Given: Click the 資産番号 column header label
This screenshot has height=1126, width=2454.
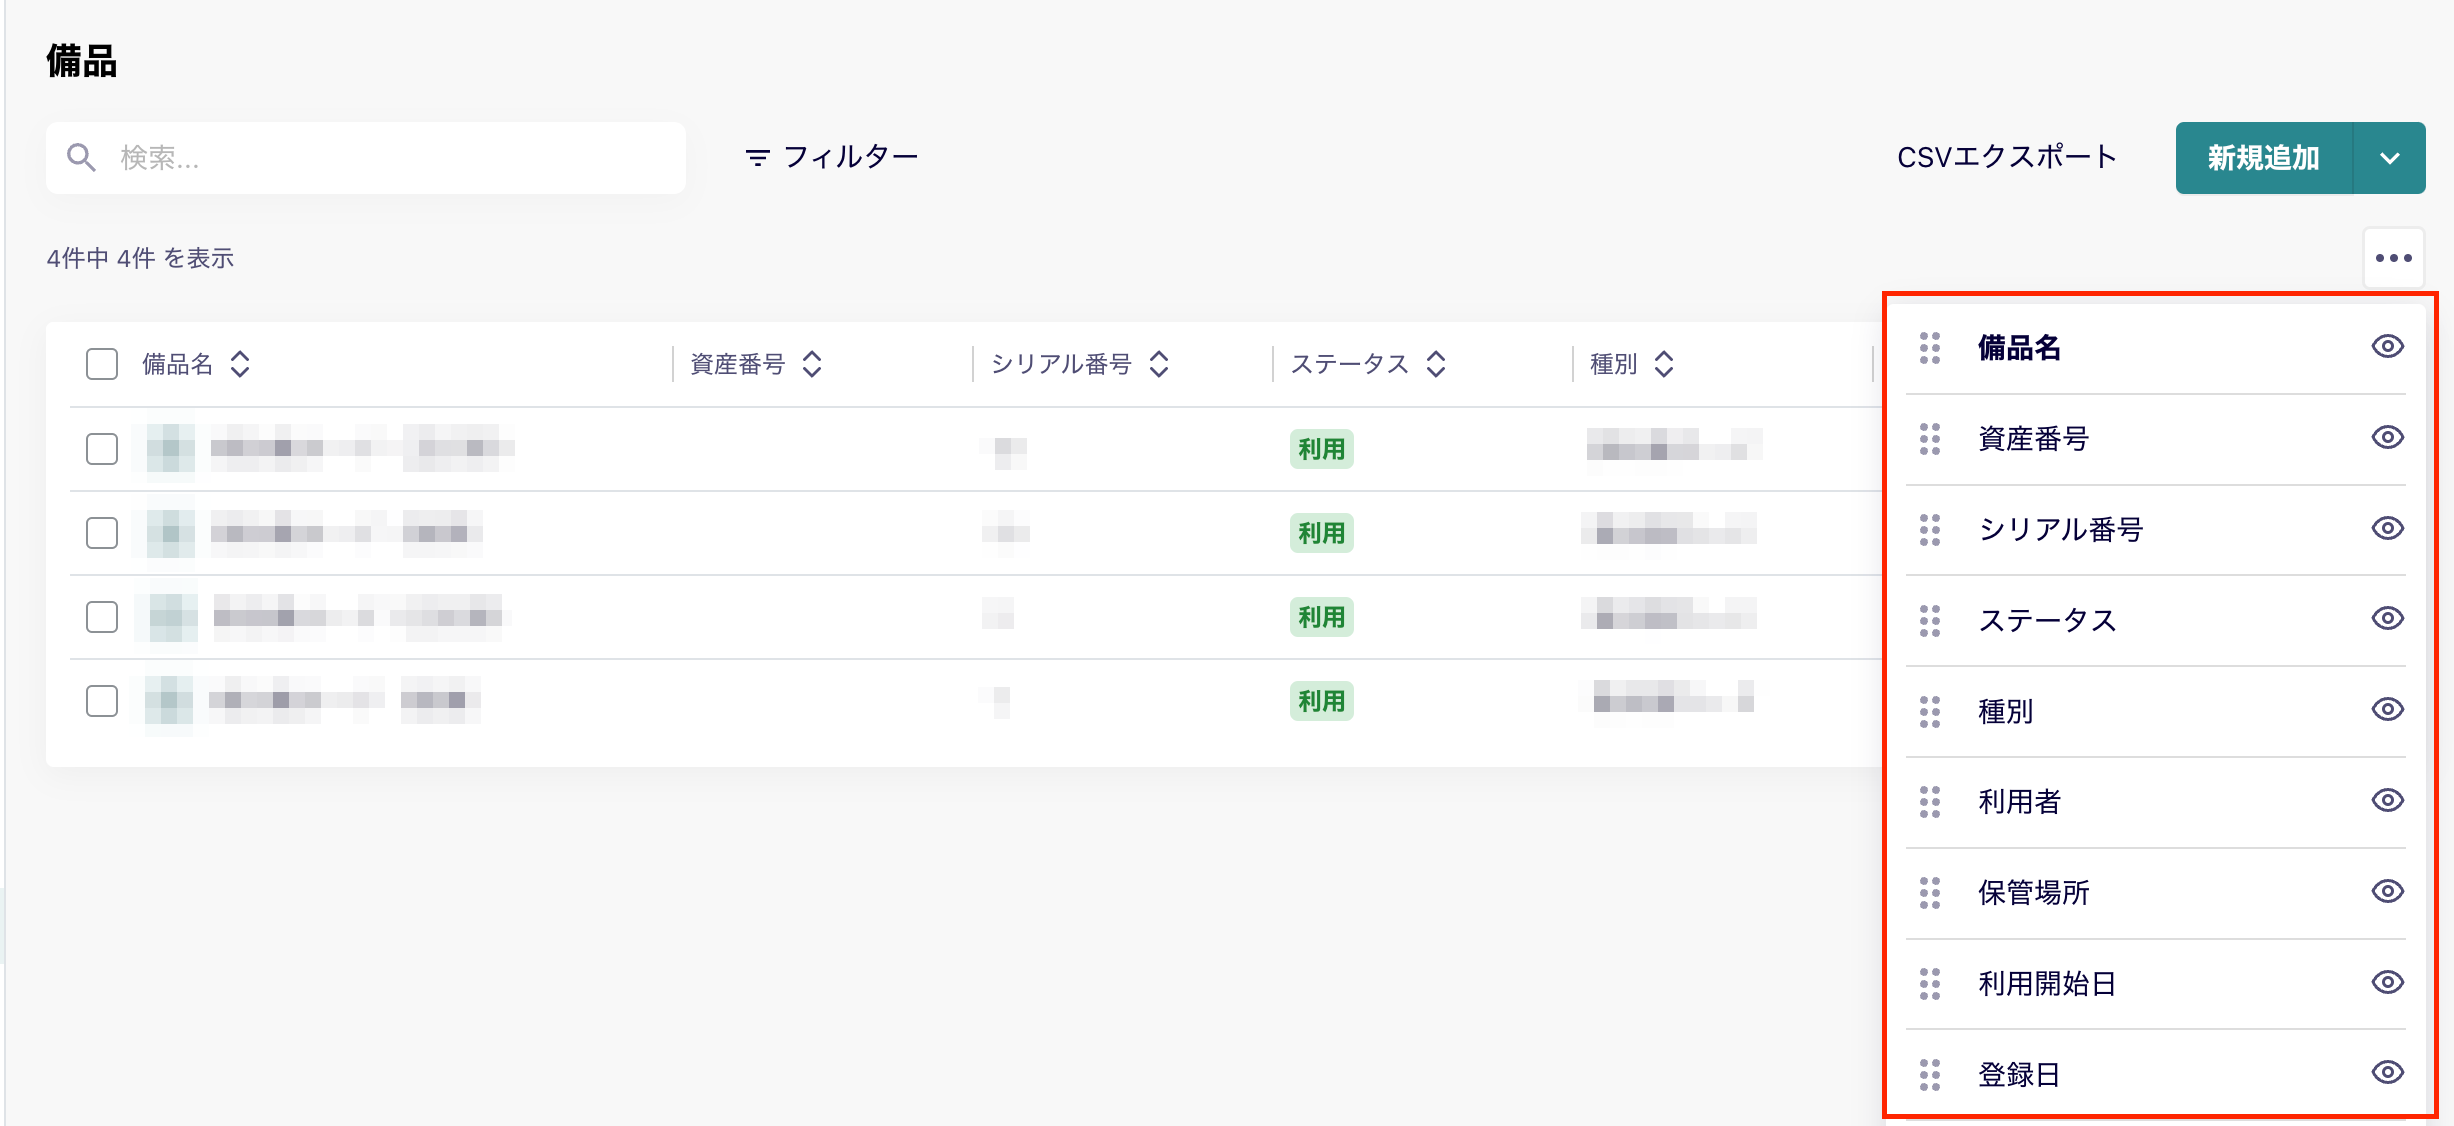Looking at the screenshot, I should pyautogui.click(x=738, y=364).
